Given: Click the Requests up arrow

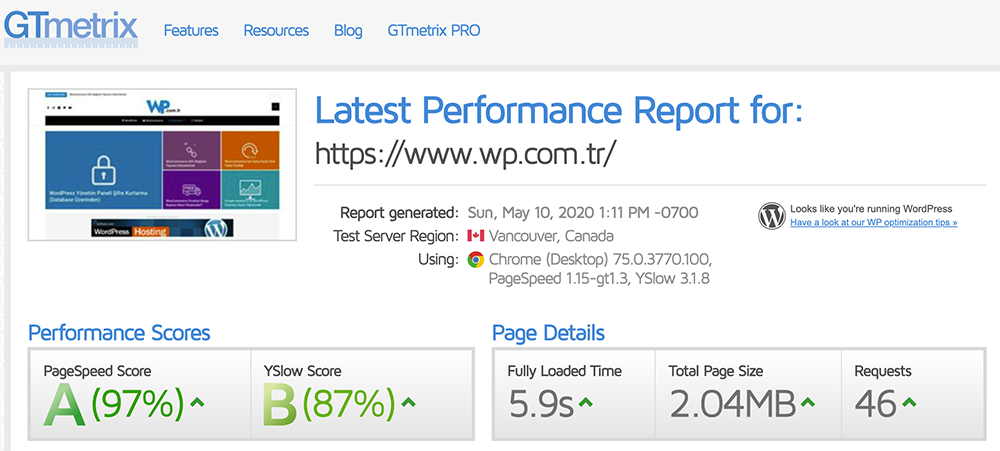Looking at the screenshot, I should pyautogui.click(x=909, y=403).
